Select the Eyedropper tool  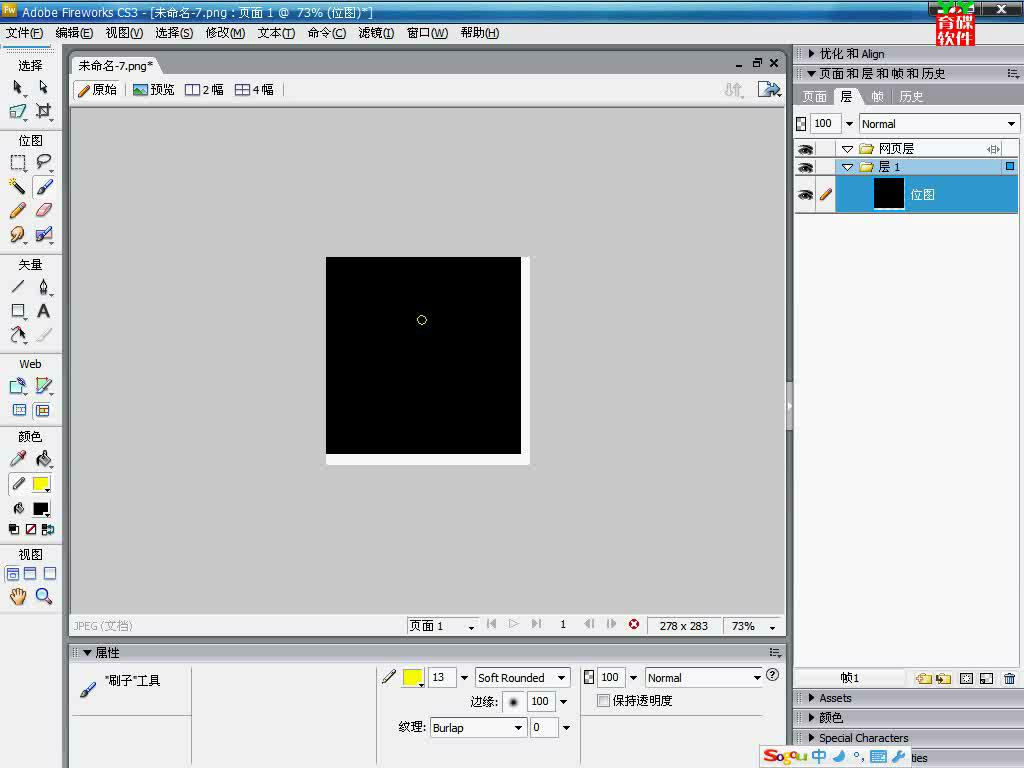point(18,459)
